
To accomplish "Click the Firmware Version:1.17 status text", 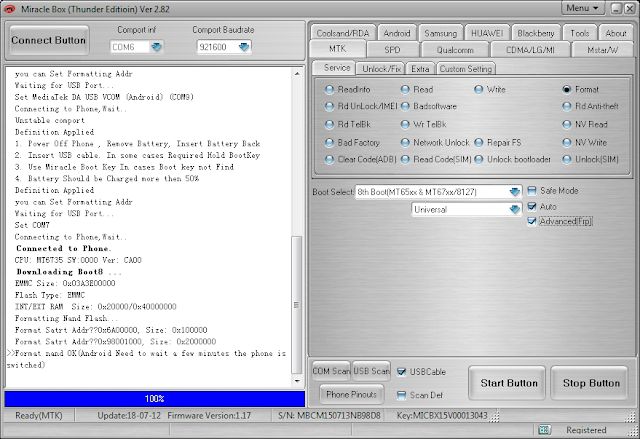I will (x=209, y=415).
